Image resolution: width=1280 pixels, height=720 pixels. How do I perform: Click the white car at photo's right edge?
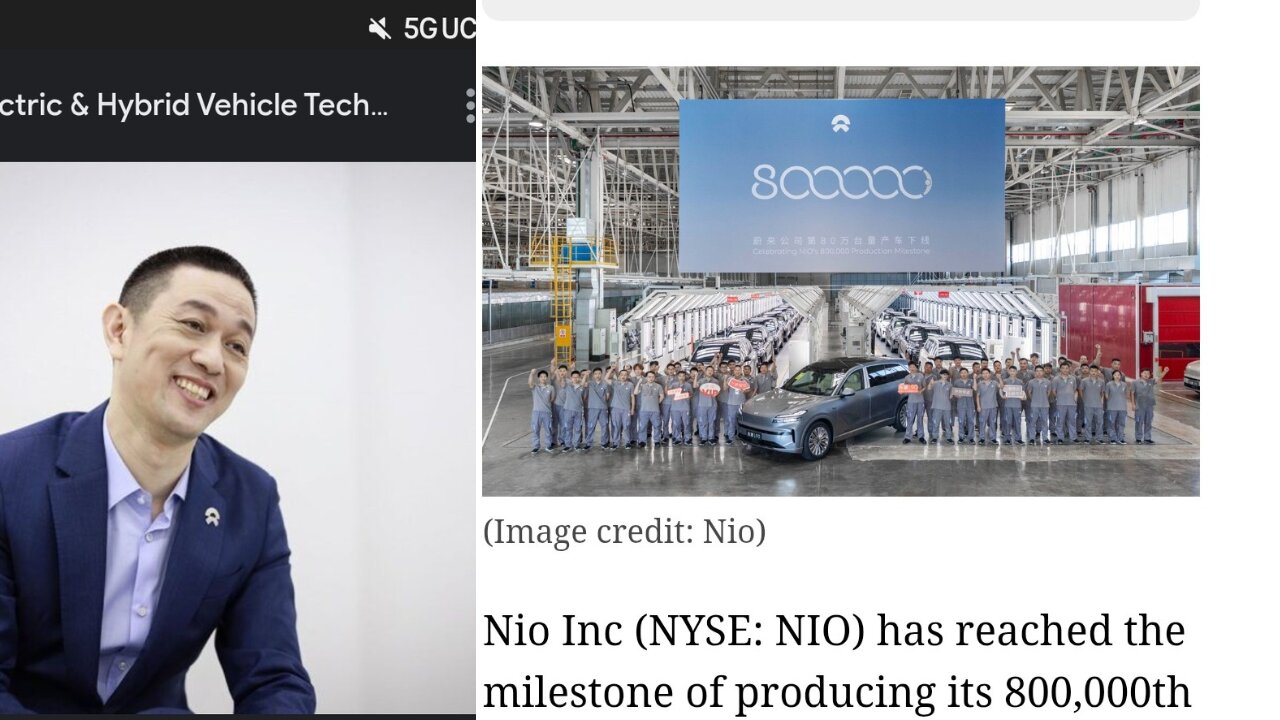1191,376
